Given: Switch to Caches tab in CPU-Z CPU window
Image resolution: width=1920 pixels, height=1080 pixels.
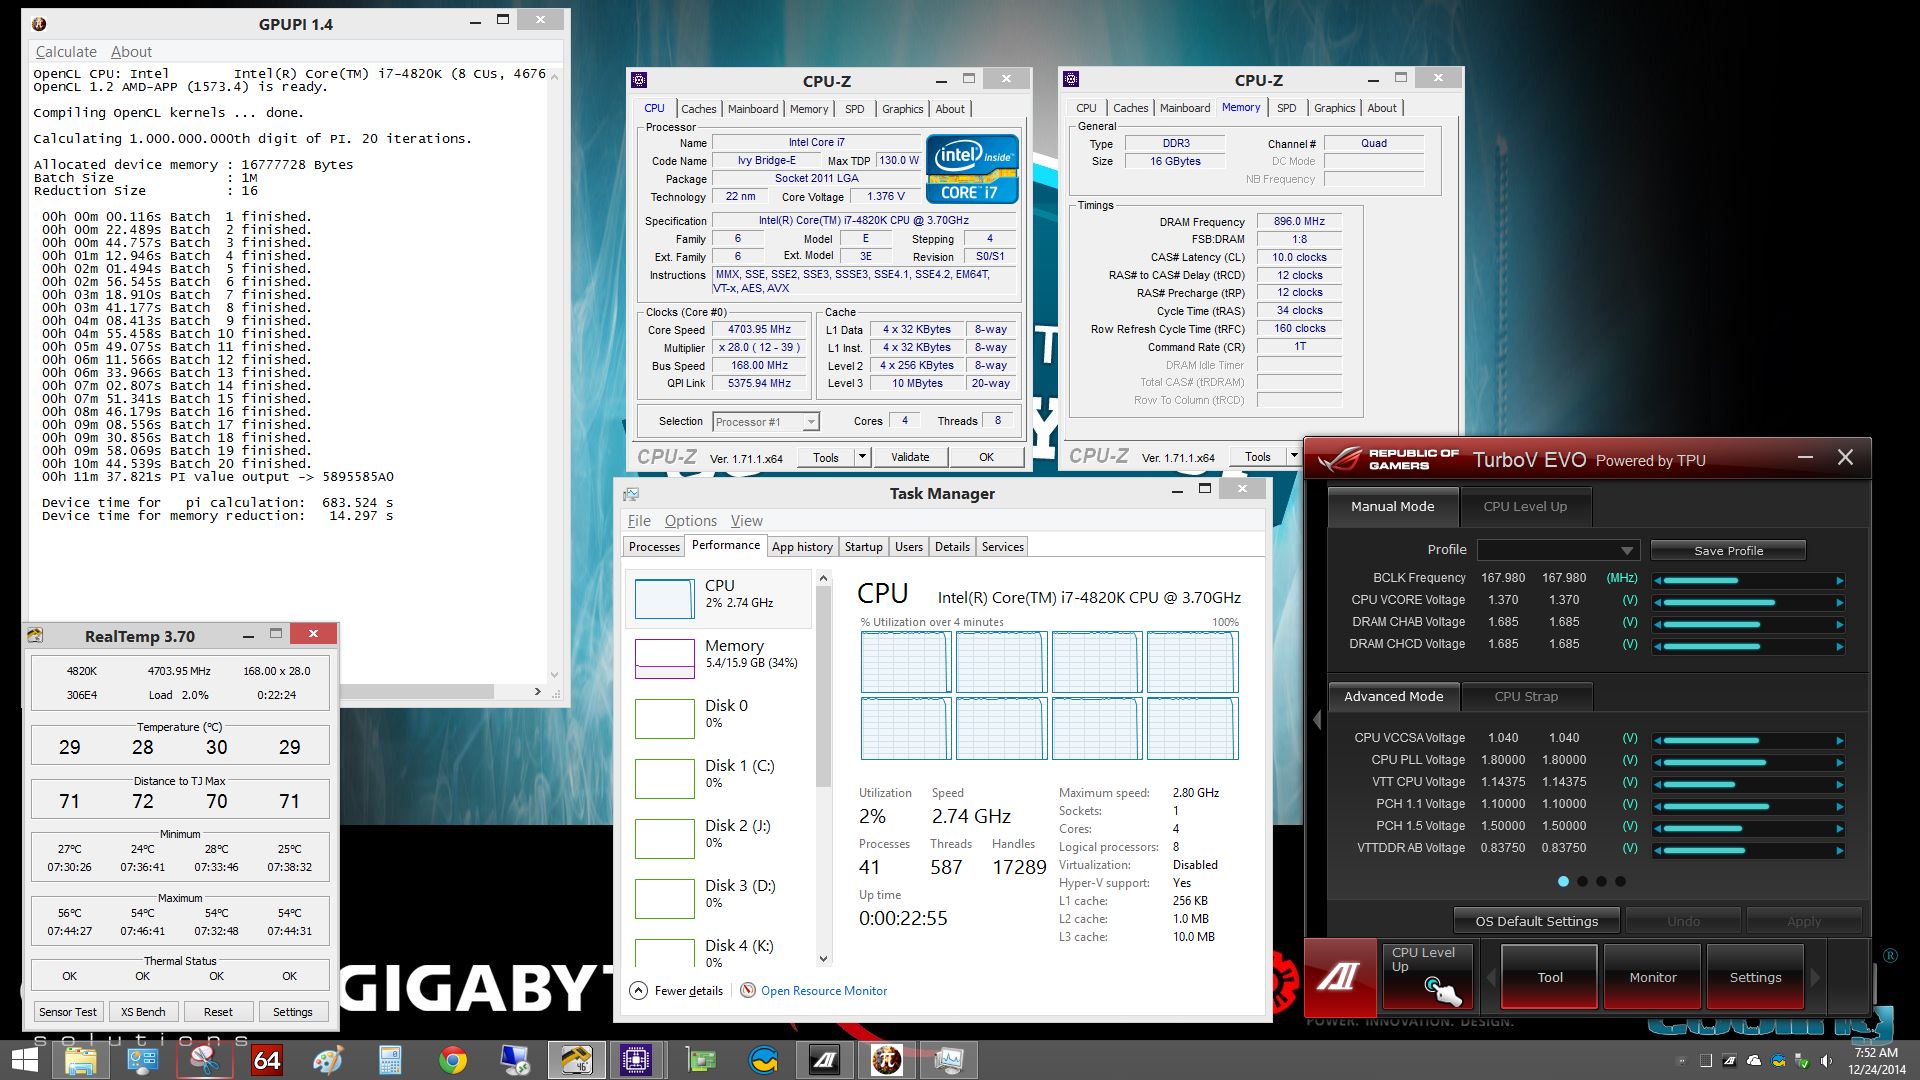Looking at the screenshot, I should [x=698, y=109].
